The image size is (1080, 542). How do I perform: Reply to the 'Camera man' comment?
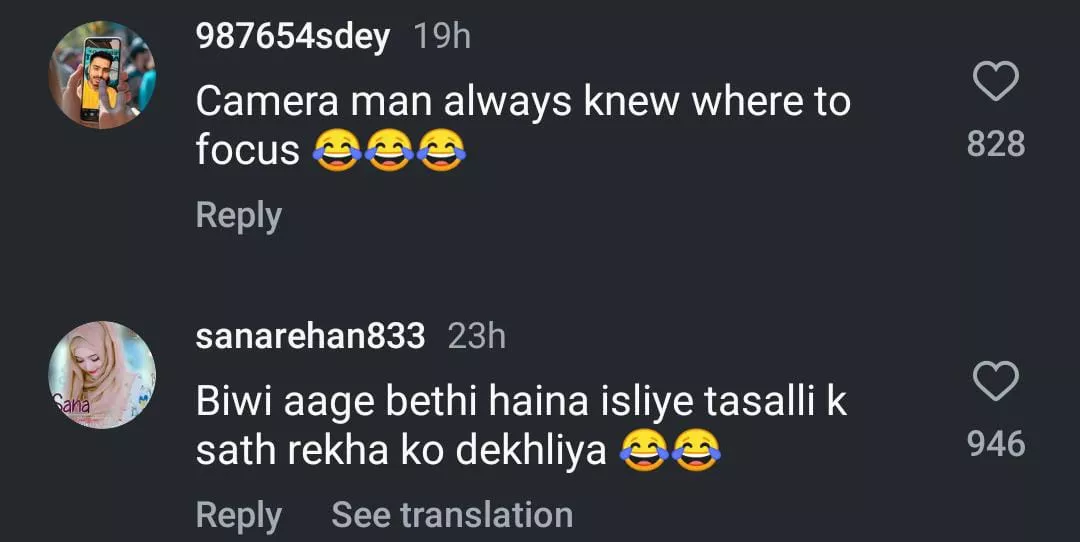click(238, 215)
